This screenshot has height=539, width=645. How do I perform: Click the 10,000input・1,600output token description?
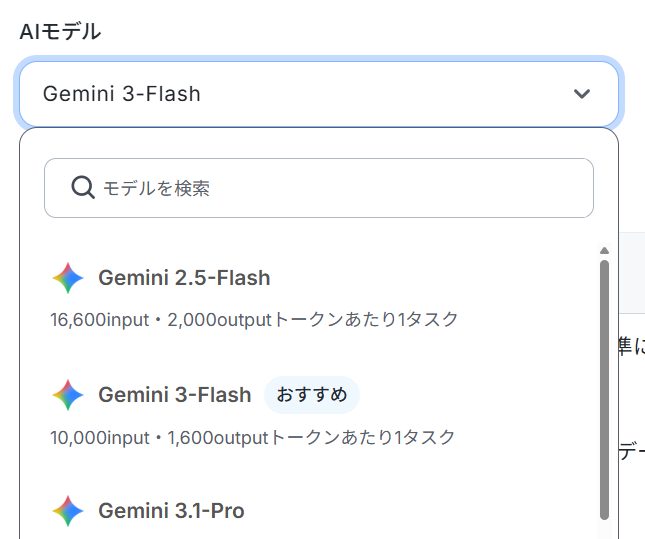coord(253,437)
